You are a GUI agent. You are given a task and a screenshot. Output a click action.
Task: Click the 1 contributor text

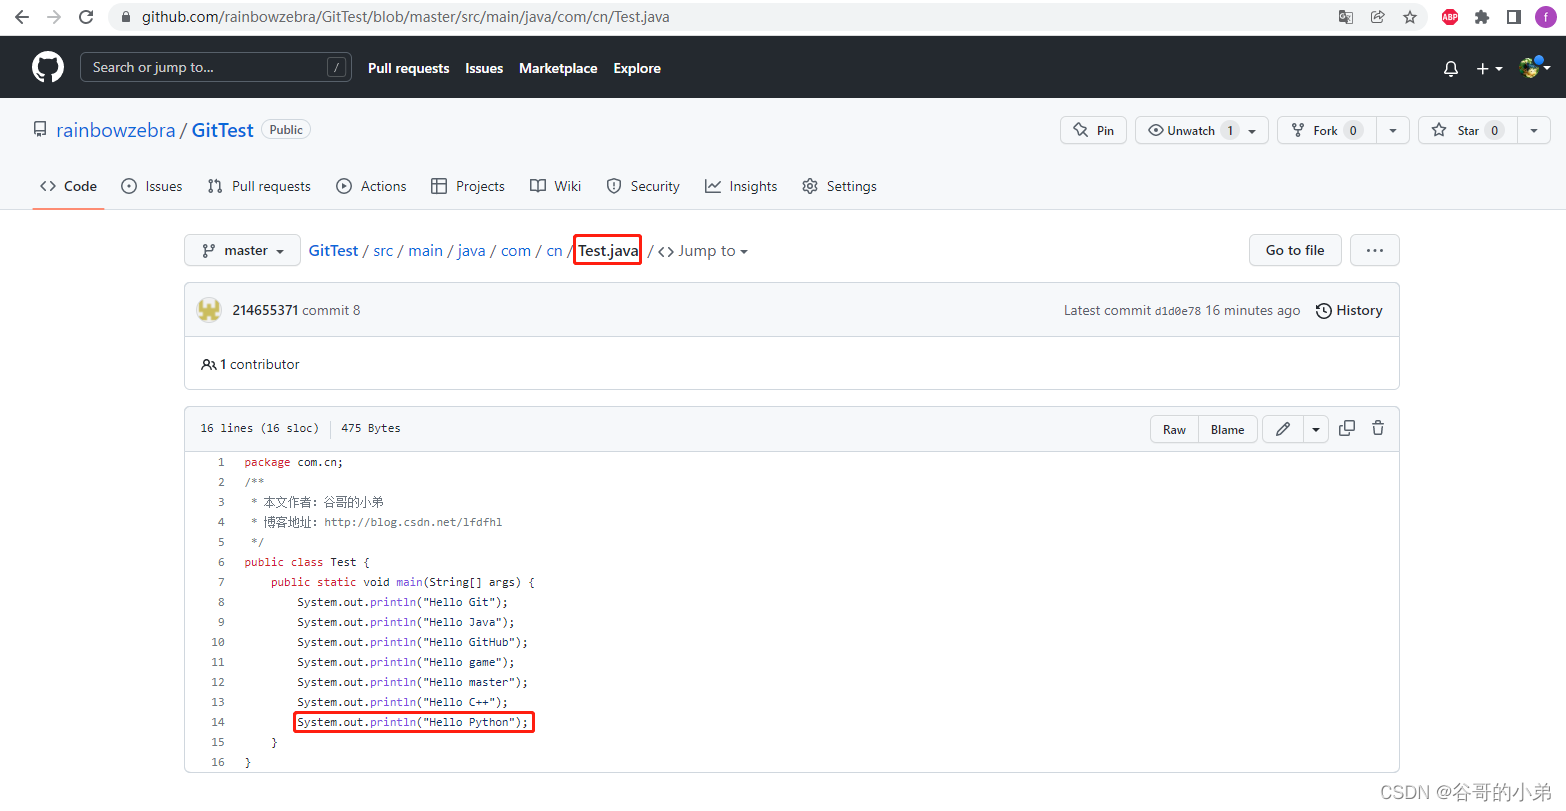[250, 364]
